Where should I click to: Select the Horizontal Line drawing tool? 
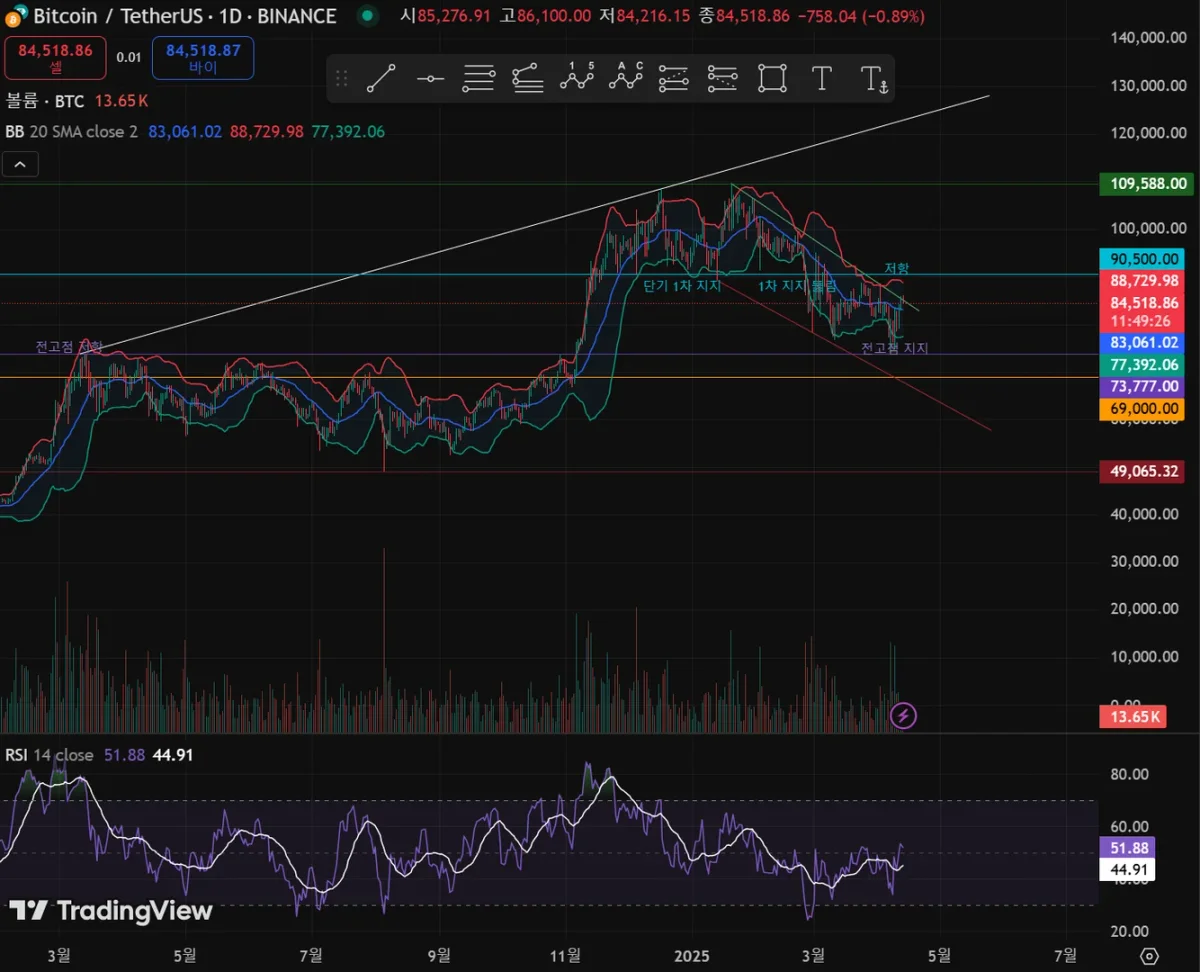point(430,79)
